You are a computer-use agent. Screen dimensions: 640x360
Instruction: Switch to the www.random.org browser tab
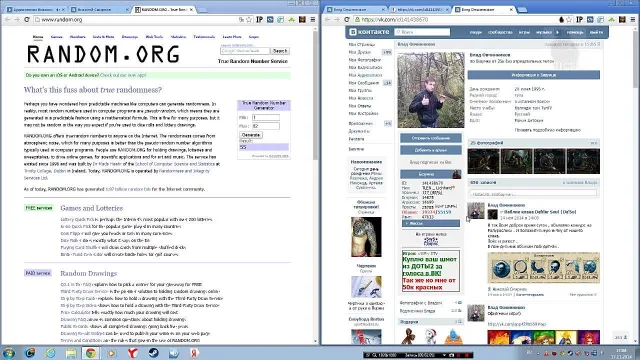[164, 9]
